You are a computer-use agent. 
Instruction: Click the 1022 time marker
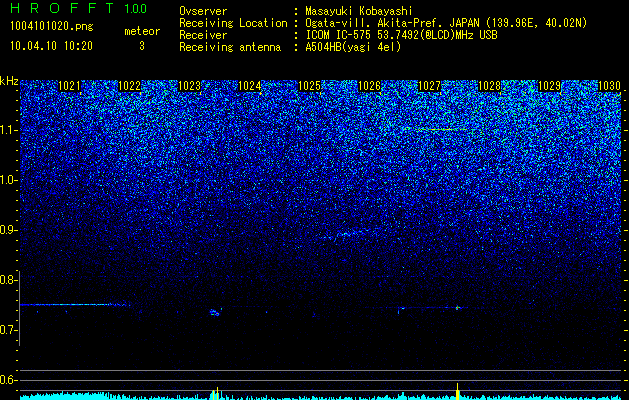pyautogui.click(x=129, y=86)
